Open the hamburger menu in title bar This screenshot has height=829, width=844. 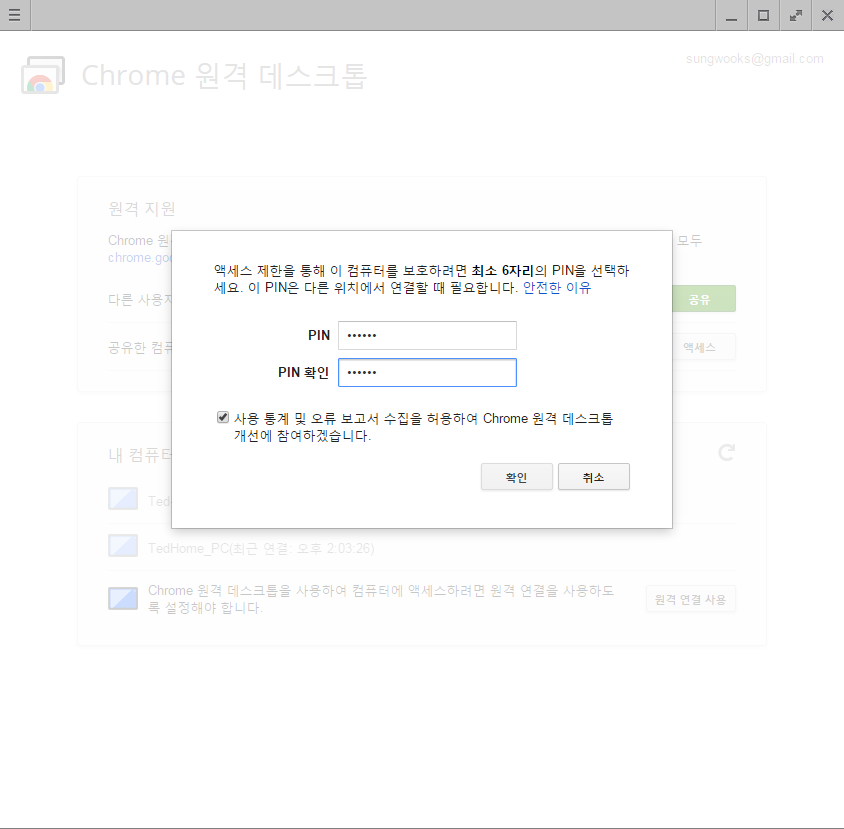coord(15,15)
